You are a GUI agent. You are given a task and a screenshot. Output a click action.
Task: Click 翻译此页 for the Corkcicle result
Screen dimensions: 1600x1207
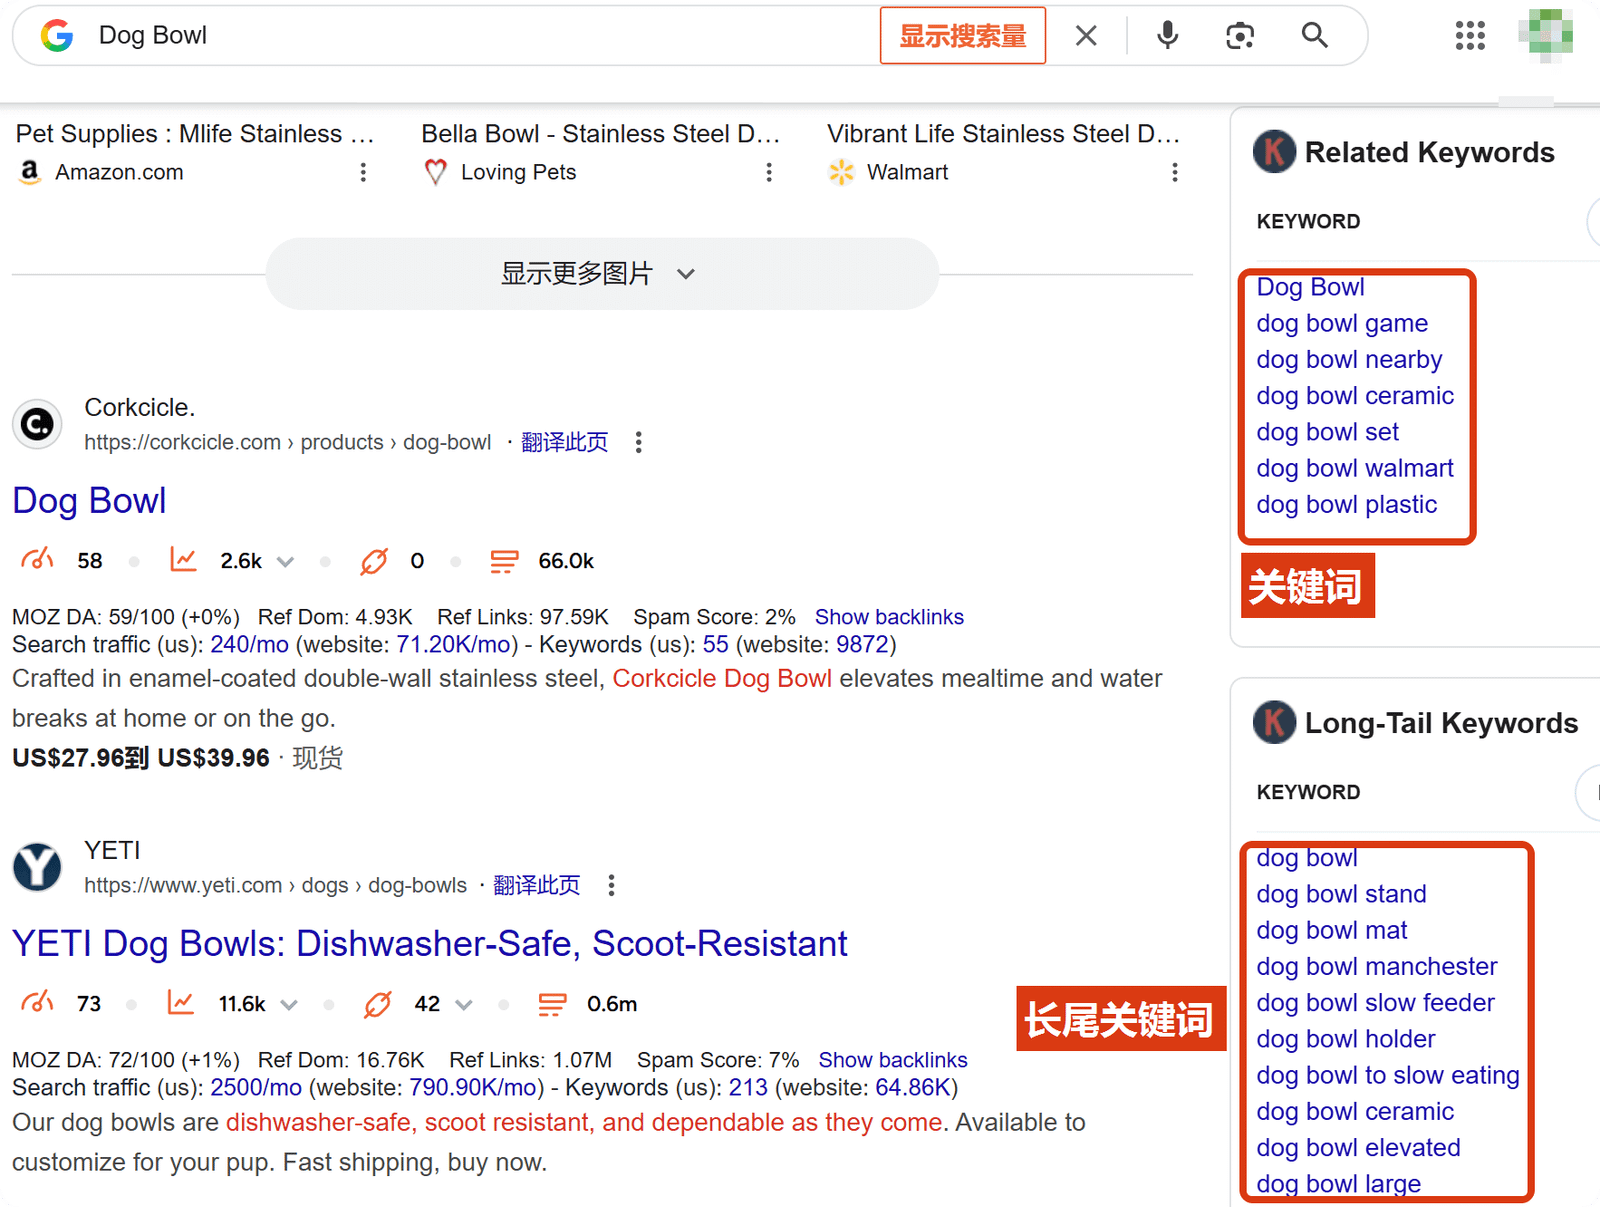565,442
